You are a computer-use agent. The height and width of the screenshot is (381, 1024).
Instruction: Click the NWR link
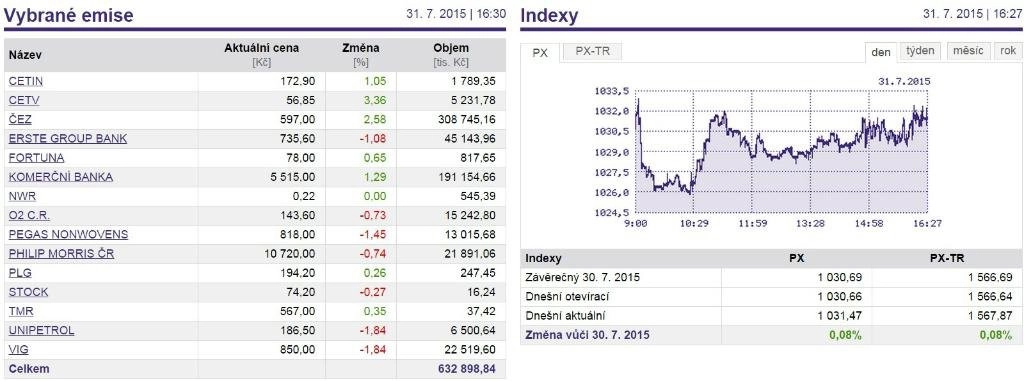tap(22, 195)
